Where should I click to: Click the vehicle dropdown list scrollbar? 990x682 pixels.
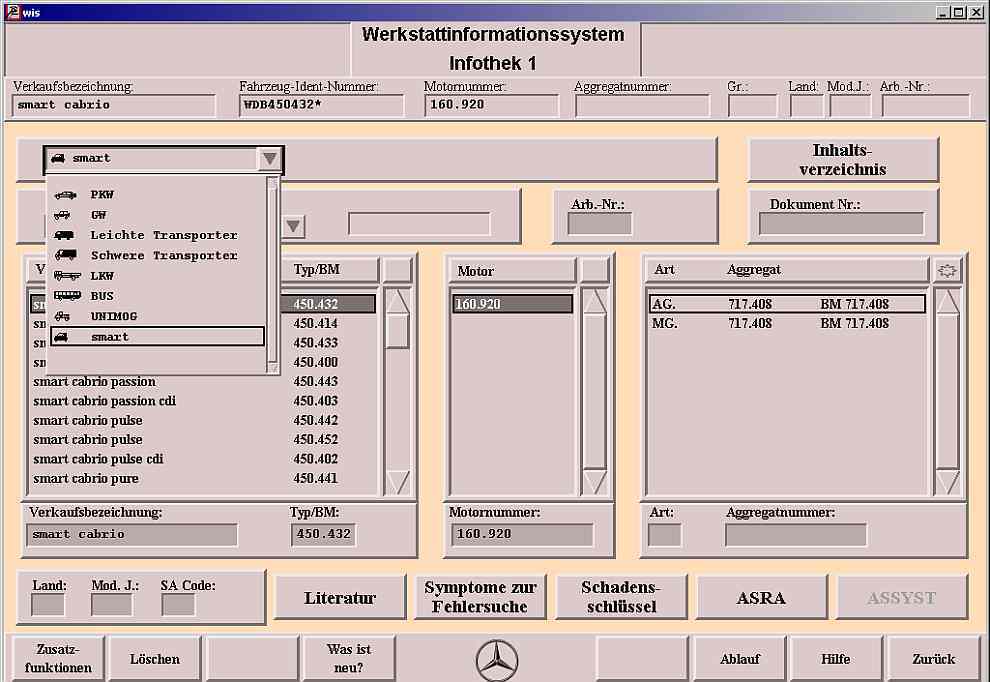(273, 275)
